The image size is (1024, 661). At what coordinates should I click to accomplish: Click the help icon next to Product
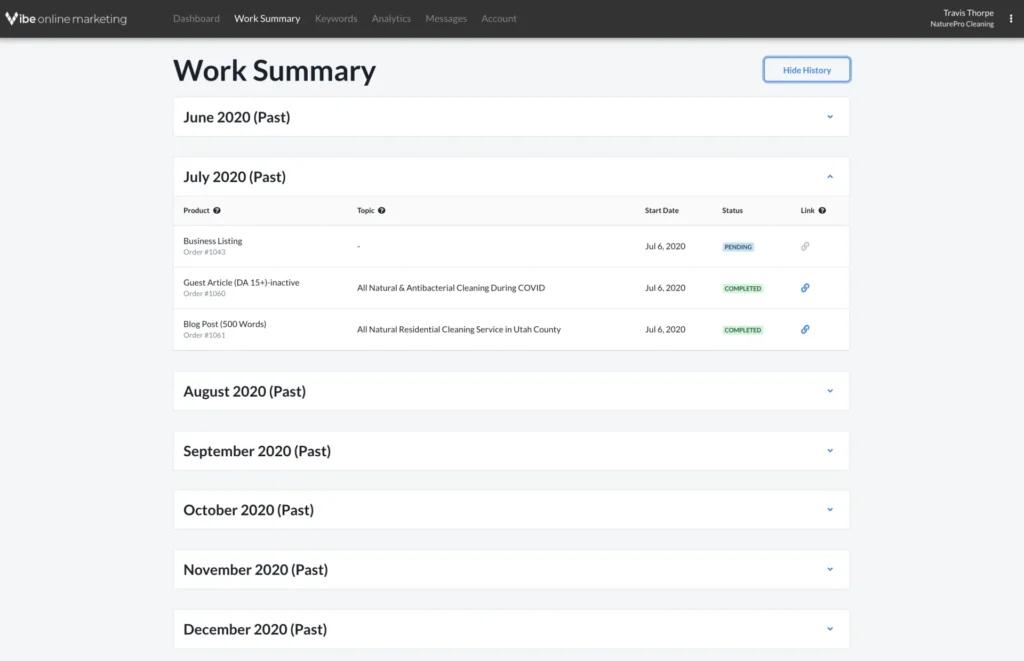point(217,211)
